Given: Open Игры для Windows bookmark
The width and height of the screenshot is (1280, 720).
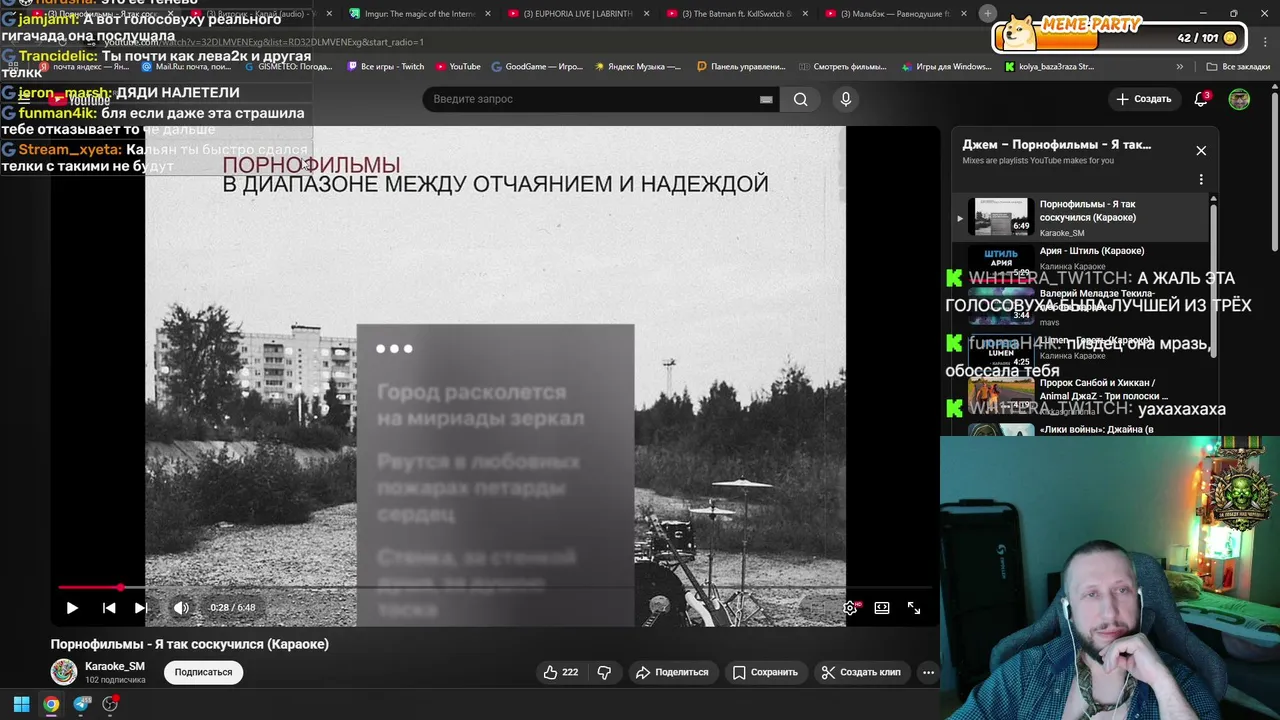Looking at the screenshot, I should [946, 67].
